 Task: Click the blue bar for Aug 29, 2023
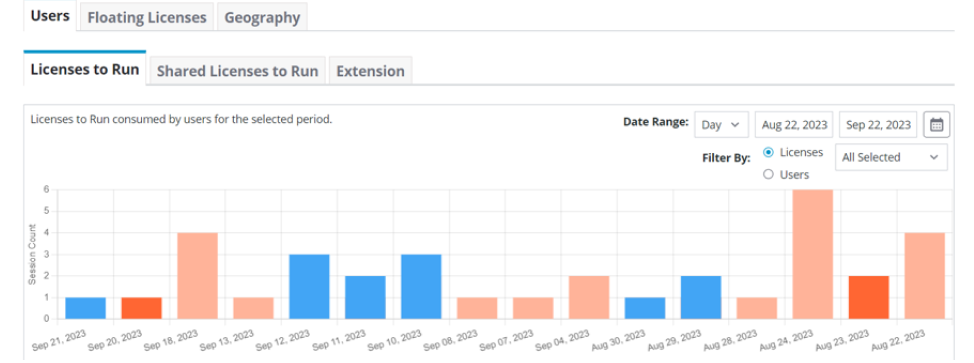click(701, 298)
